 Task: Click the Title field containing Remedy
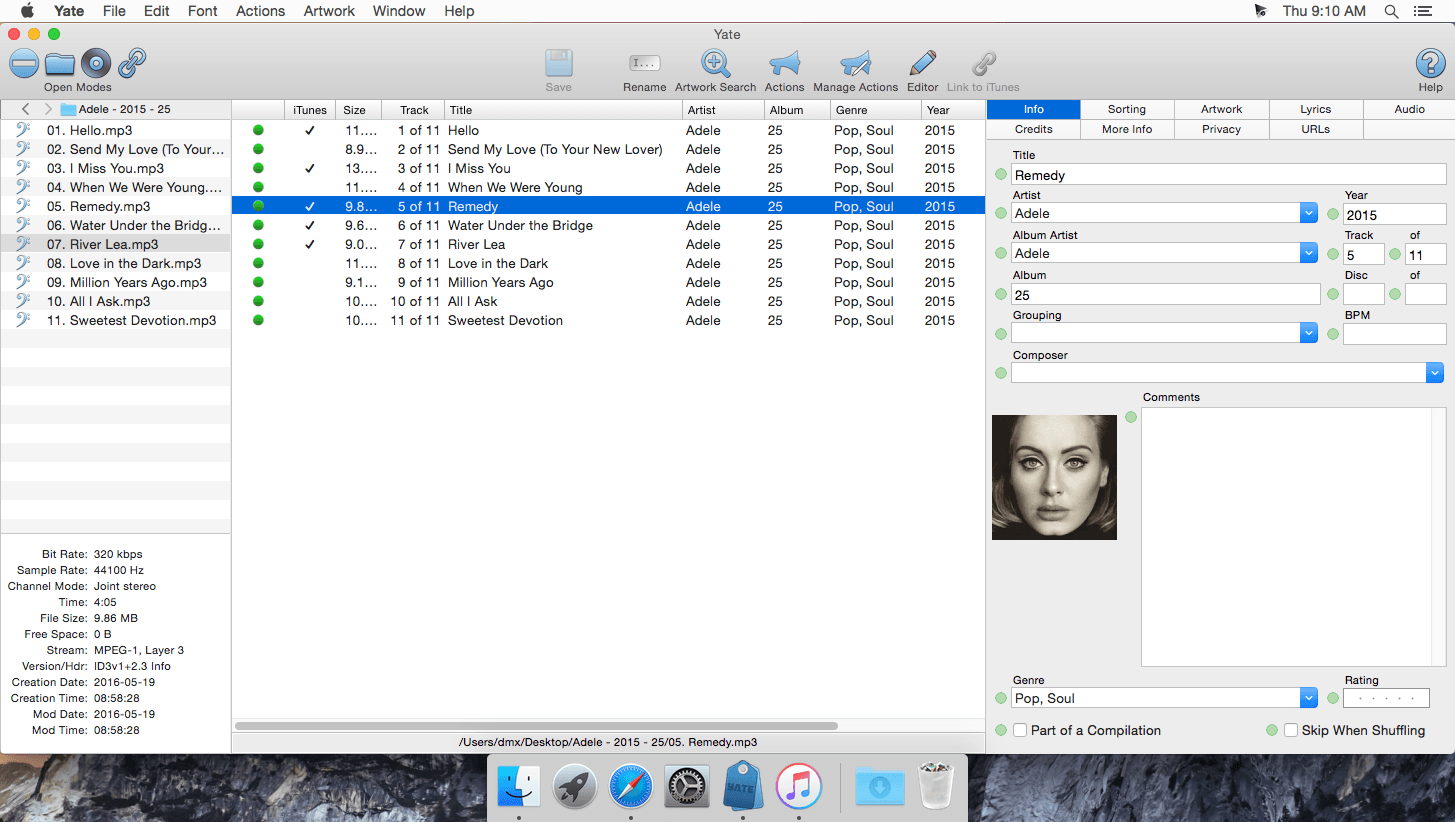click(1229, 175)
